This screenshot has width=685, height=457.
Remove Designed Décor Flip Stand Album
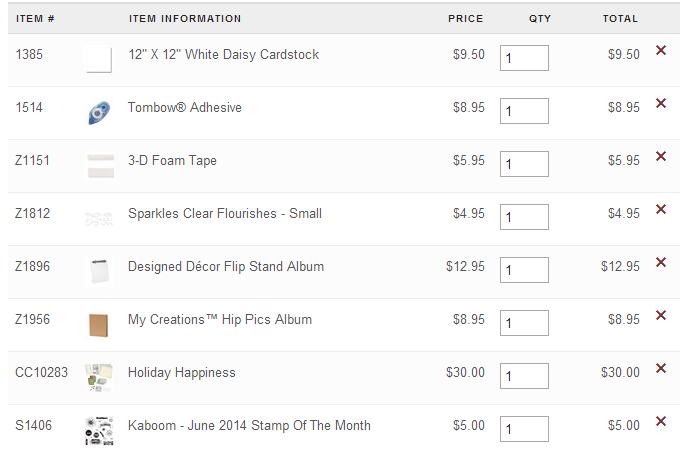tap(661, 262)
